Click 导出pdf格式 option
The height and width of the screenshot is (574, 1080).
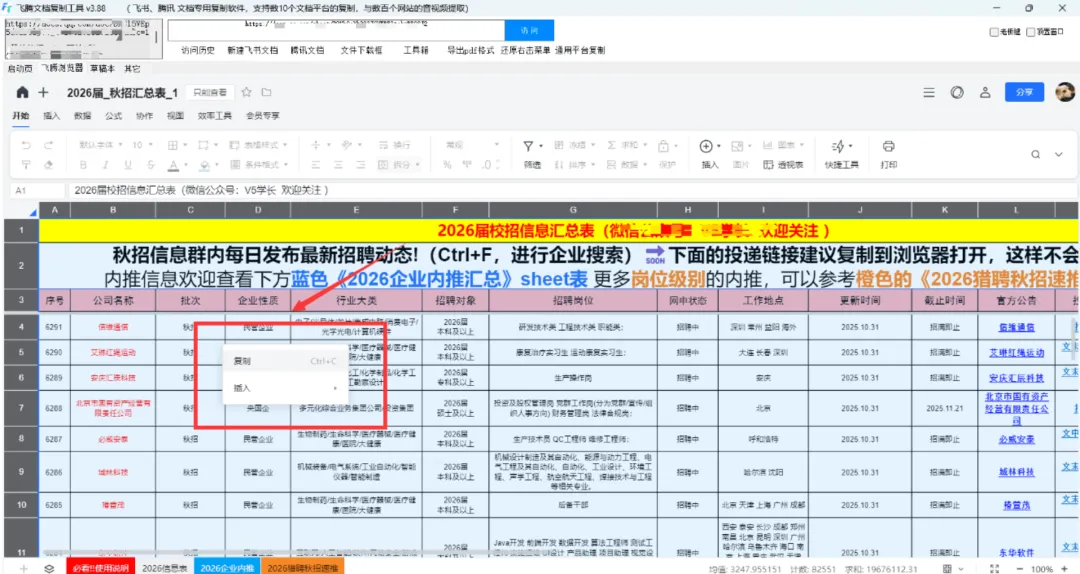tap(470, 50)
